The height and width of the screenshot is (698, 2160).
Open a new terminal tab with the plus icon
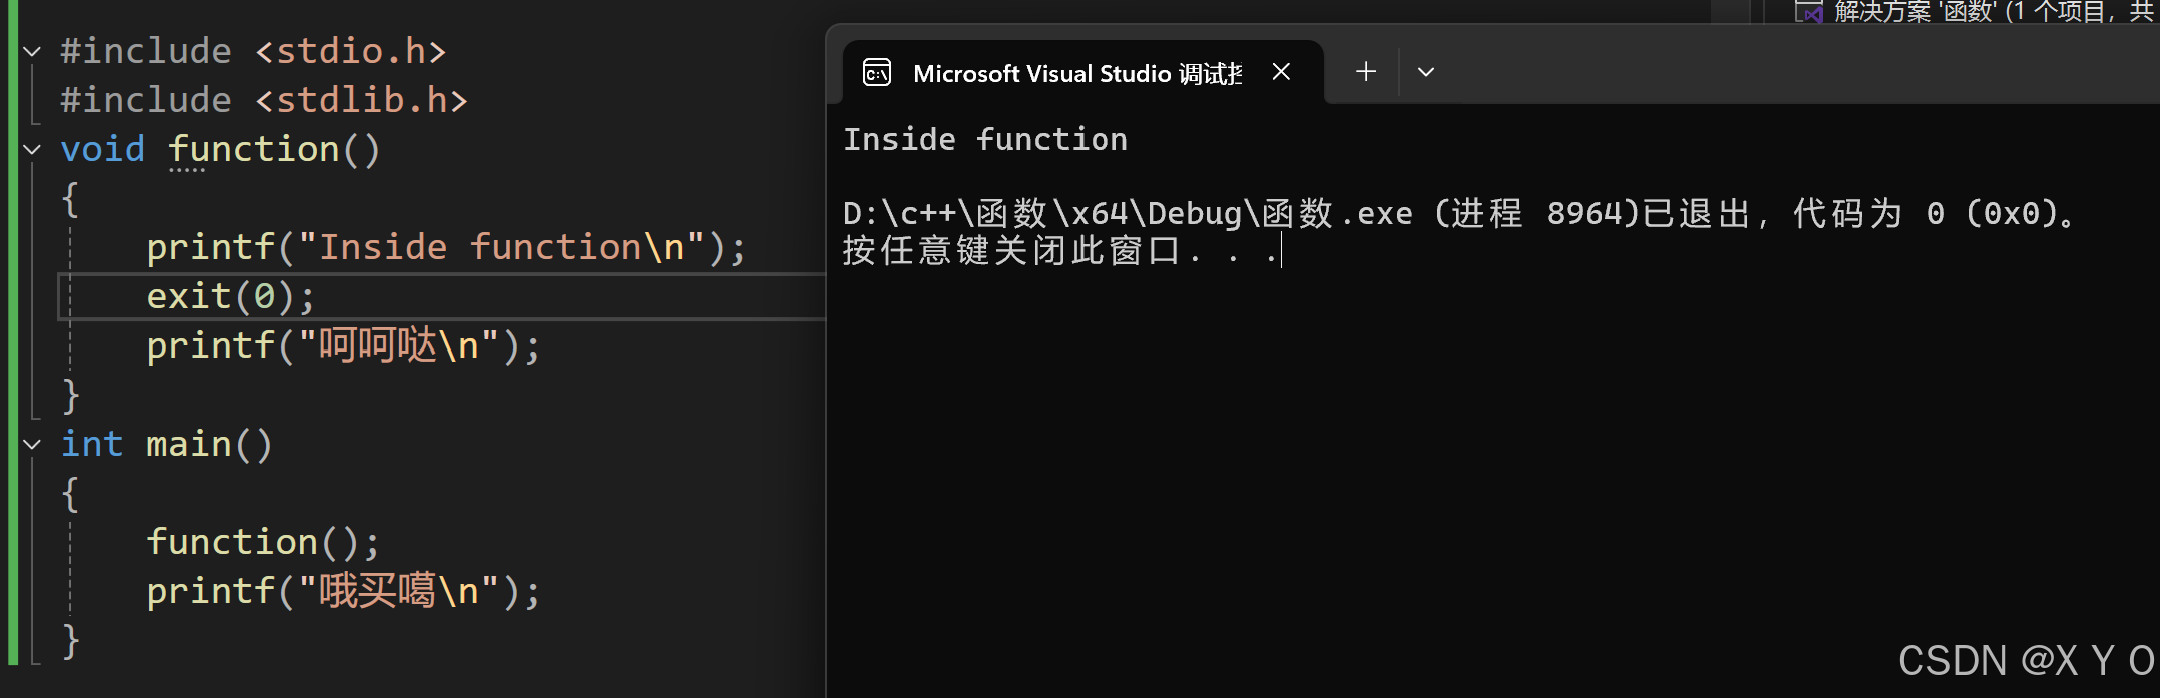coord(1365,71)
